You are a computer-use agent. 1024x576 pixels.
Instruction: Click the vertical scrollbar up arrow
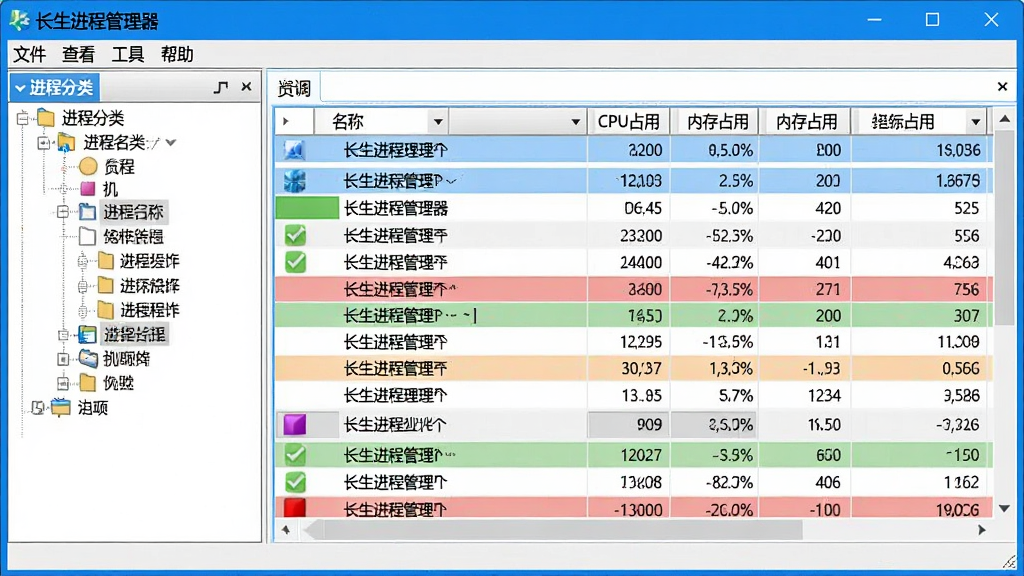(1004, 119)
